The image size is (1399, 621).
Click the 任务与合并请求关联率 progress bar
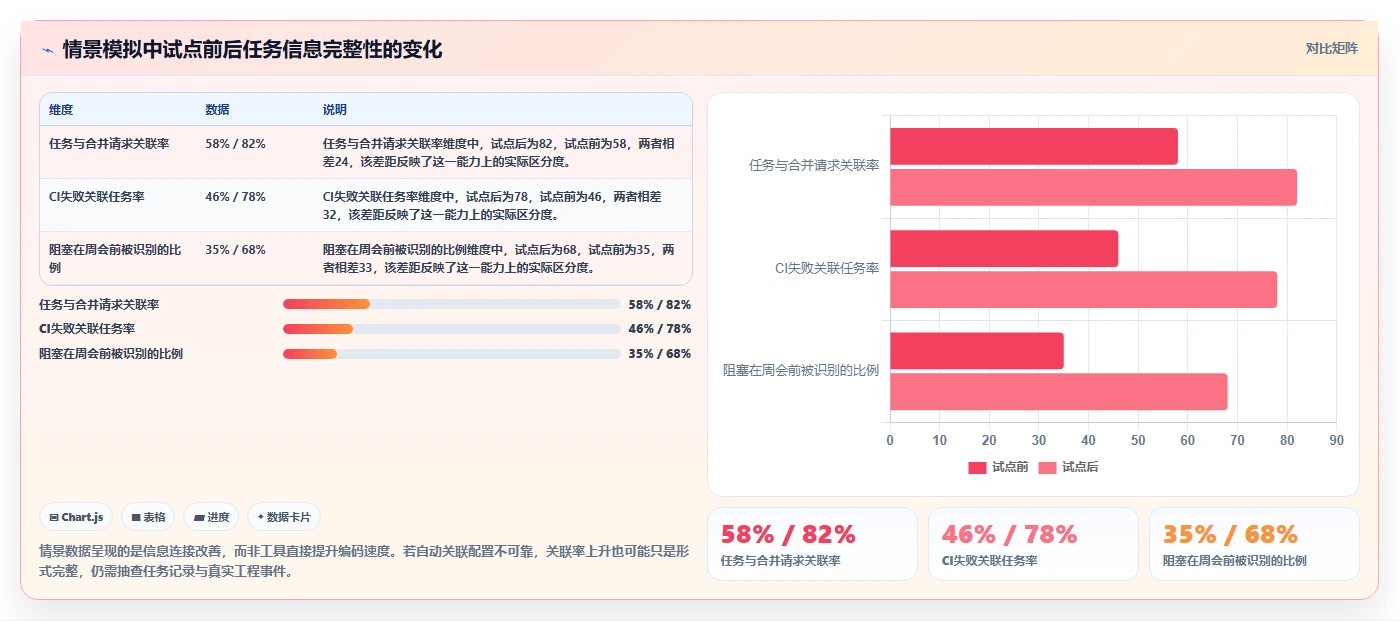tap(452, 304)
